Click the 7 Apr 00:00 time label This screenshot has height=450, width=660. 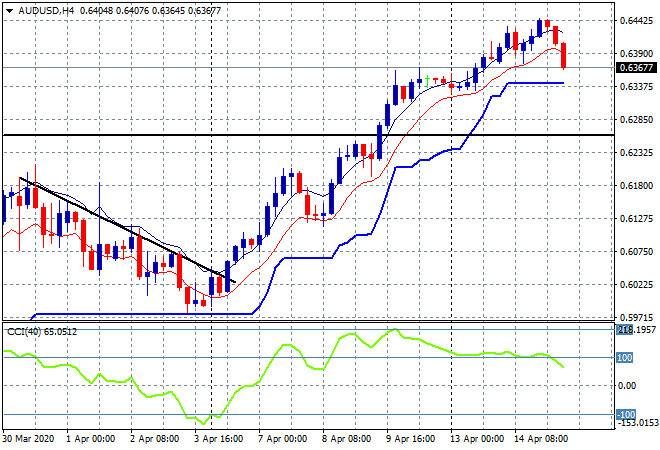(x=282, y=439)
